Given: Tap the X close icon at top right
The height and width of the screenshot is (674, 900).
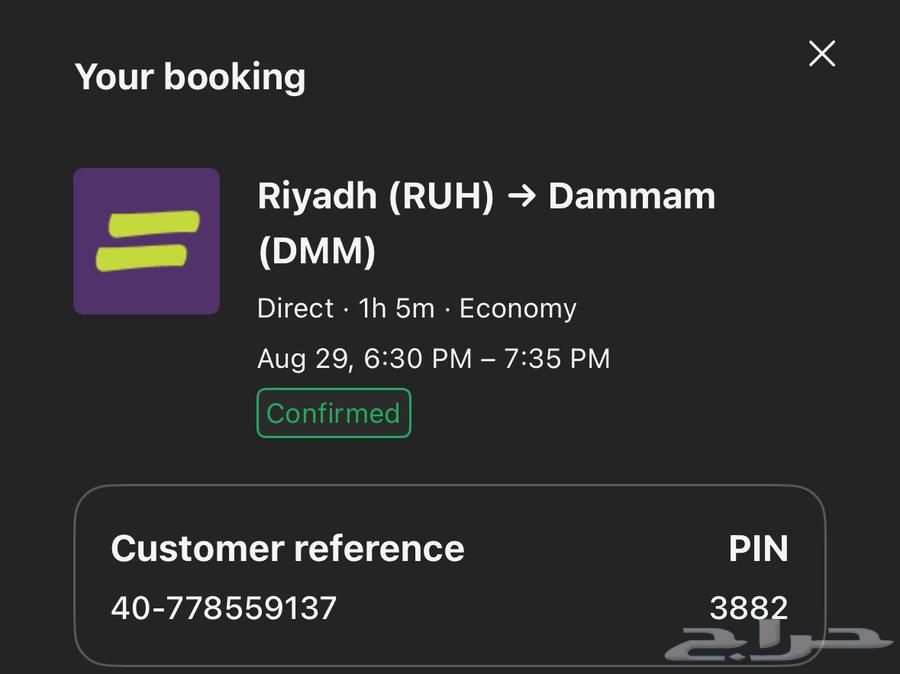Looking at the screenshot, I should tap(821, 53).
